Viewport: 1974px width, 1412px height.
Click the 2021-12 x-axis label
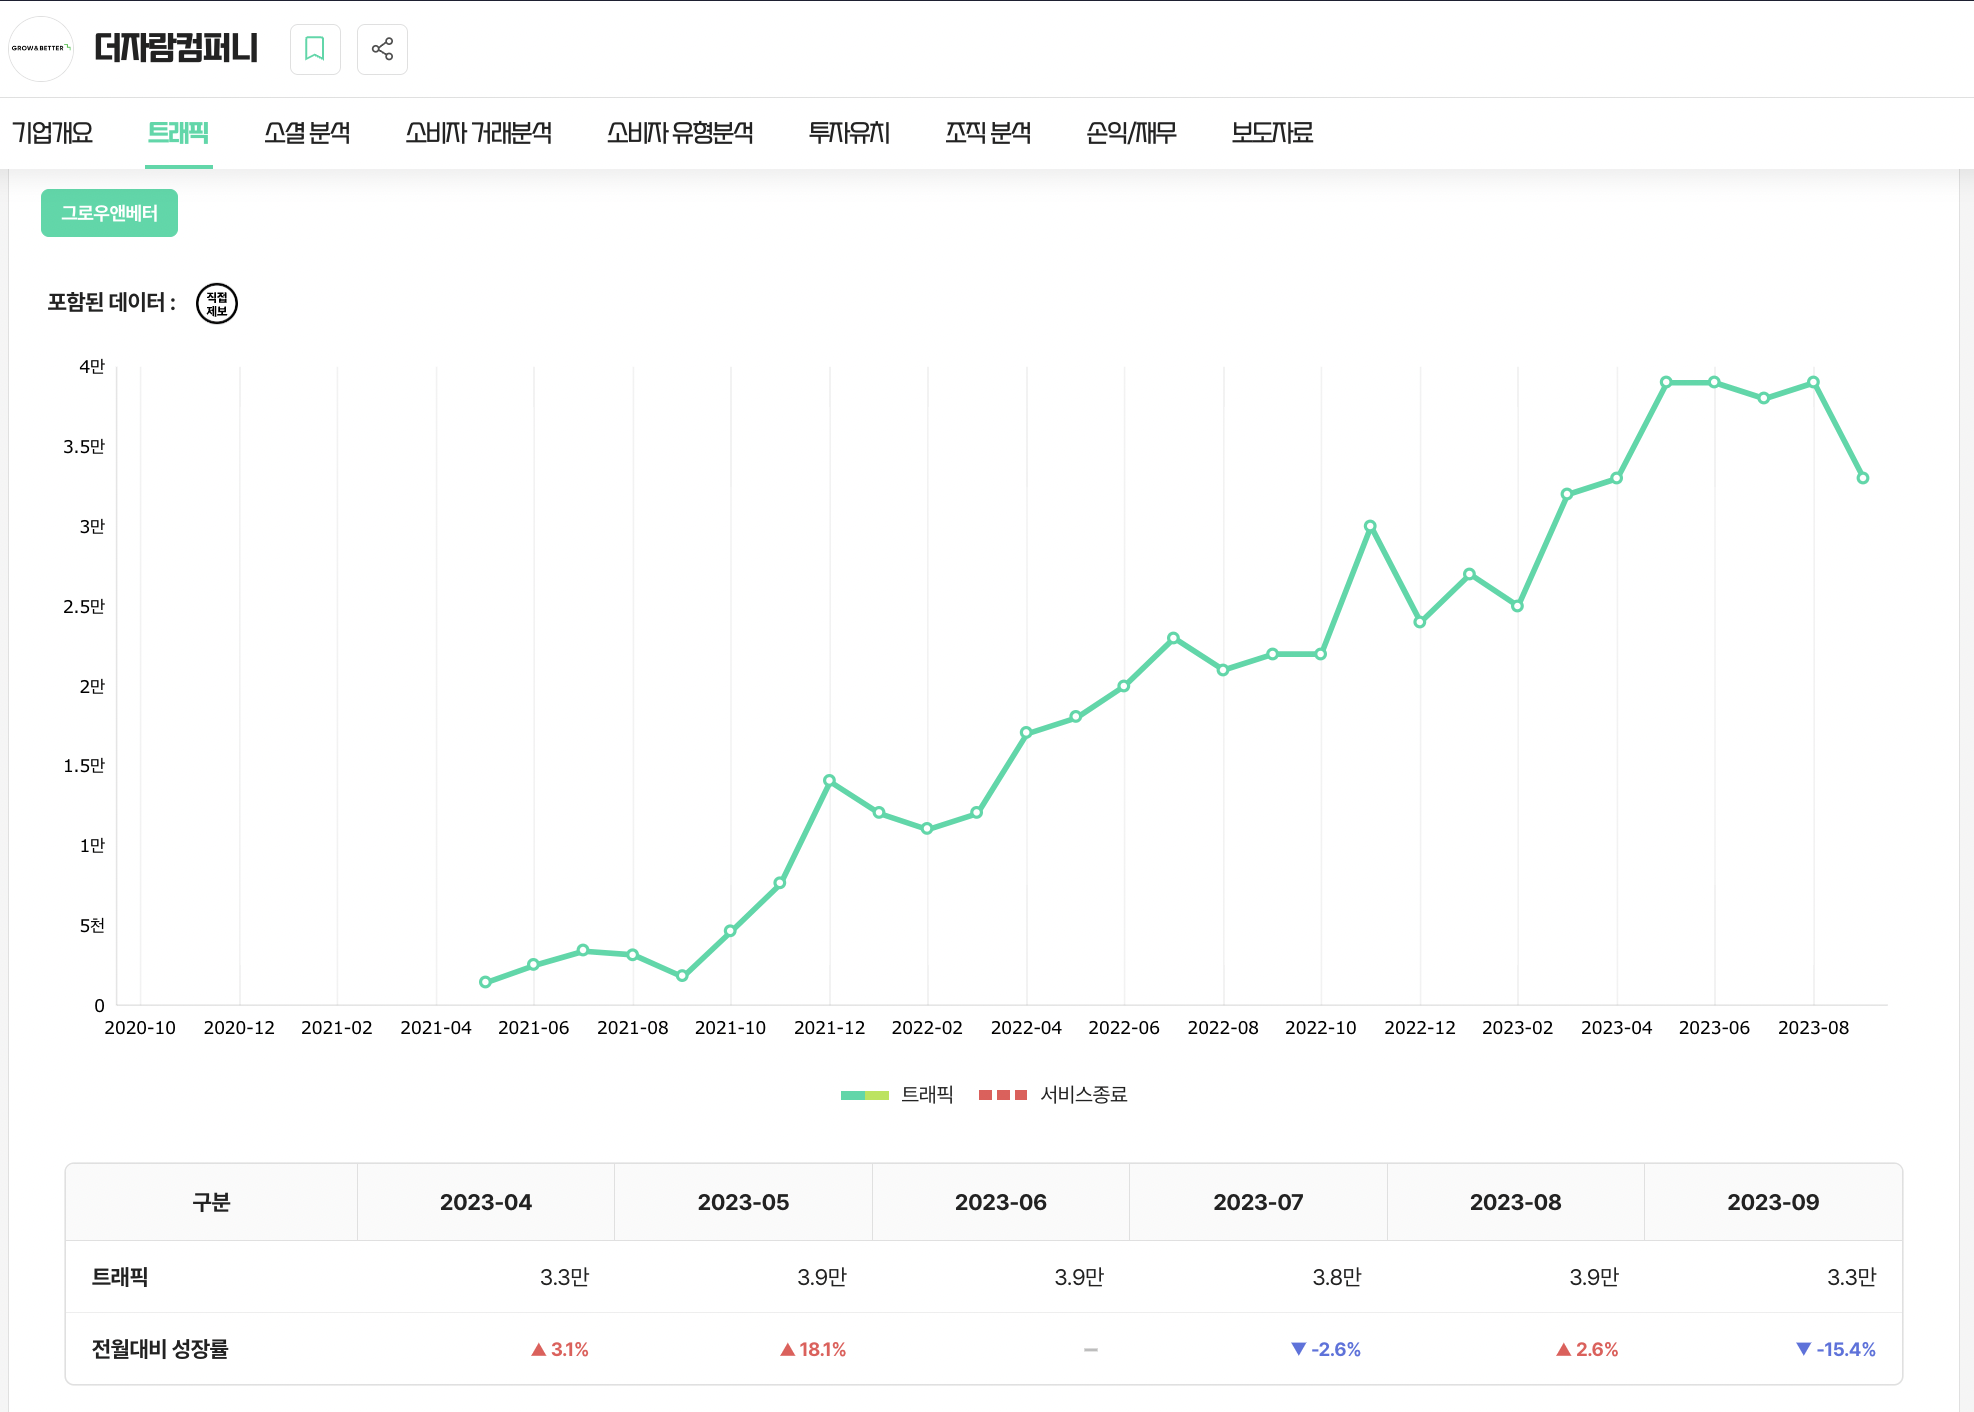[829, 1028]
